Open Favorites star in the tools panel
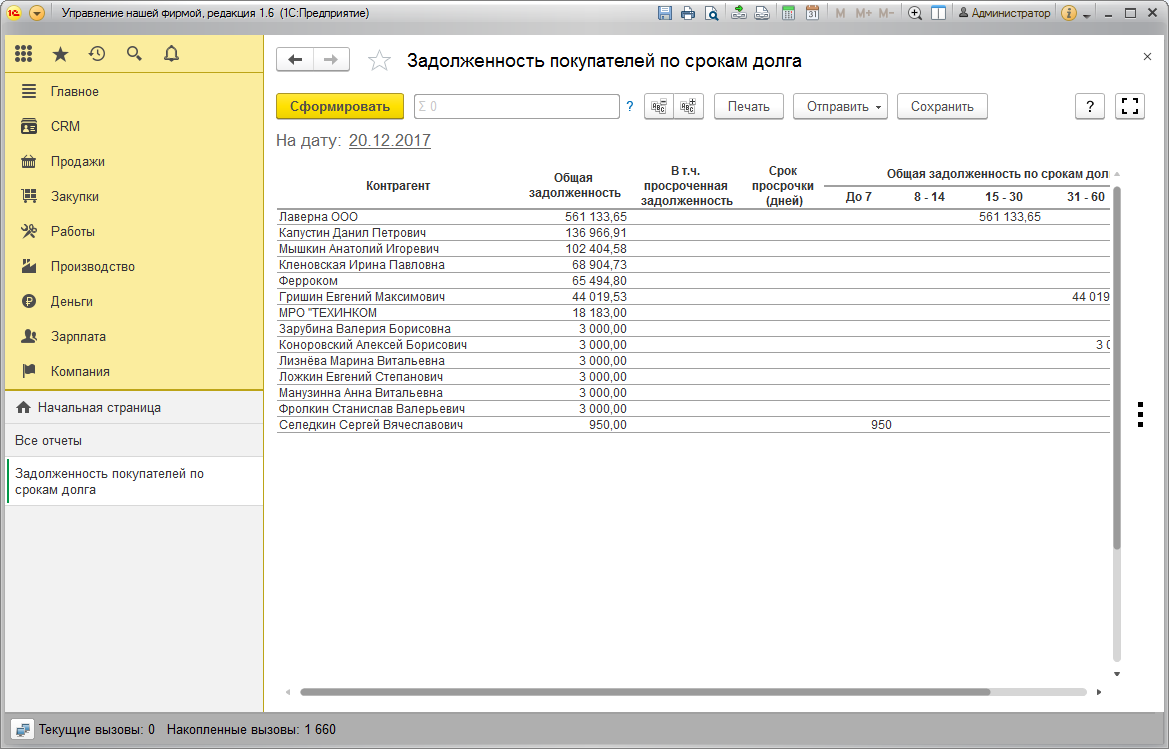The height and width of the screenshot is (749, 1169). [x=60, y=54]
